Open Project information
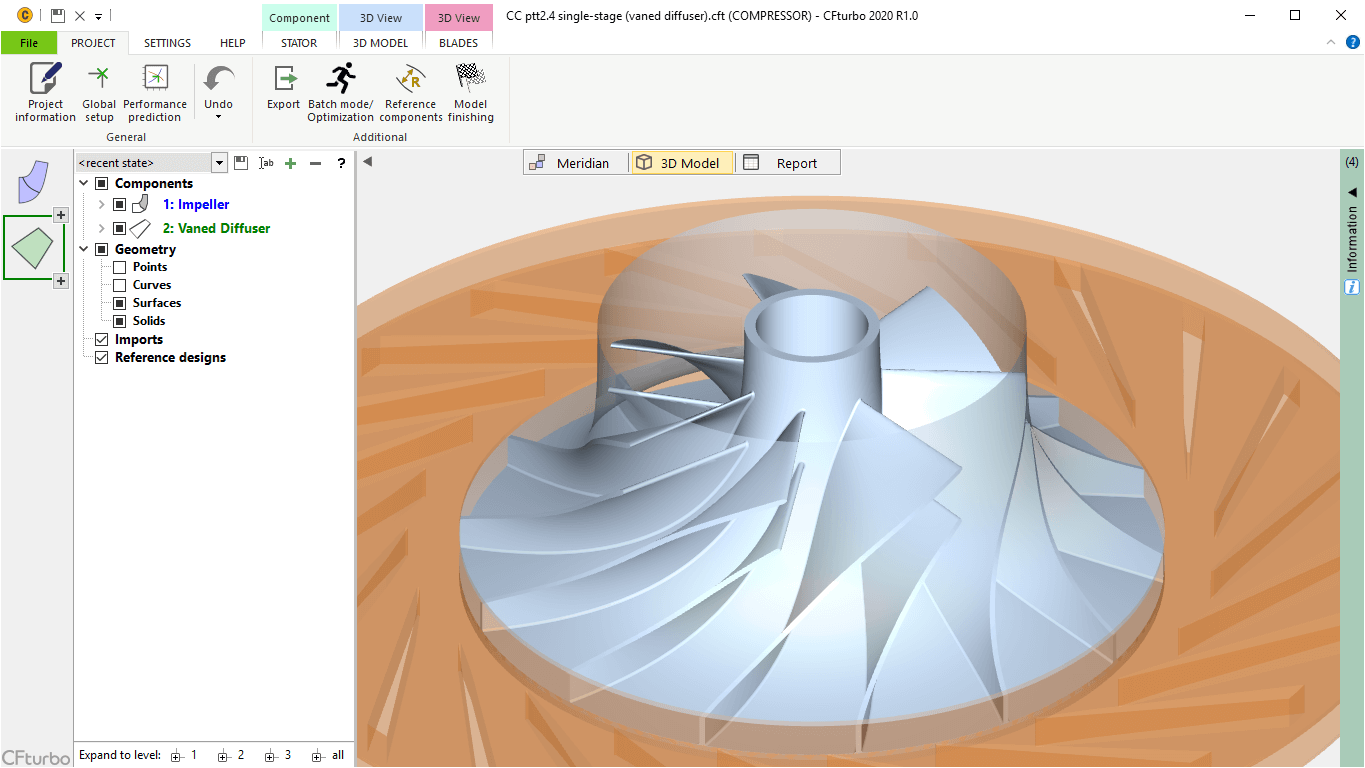Screen dimensions: 1365x768 coord(45,92)
